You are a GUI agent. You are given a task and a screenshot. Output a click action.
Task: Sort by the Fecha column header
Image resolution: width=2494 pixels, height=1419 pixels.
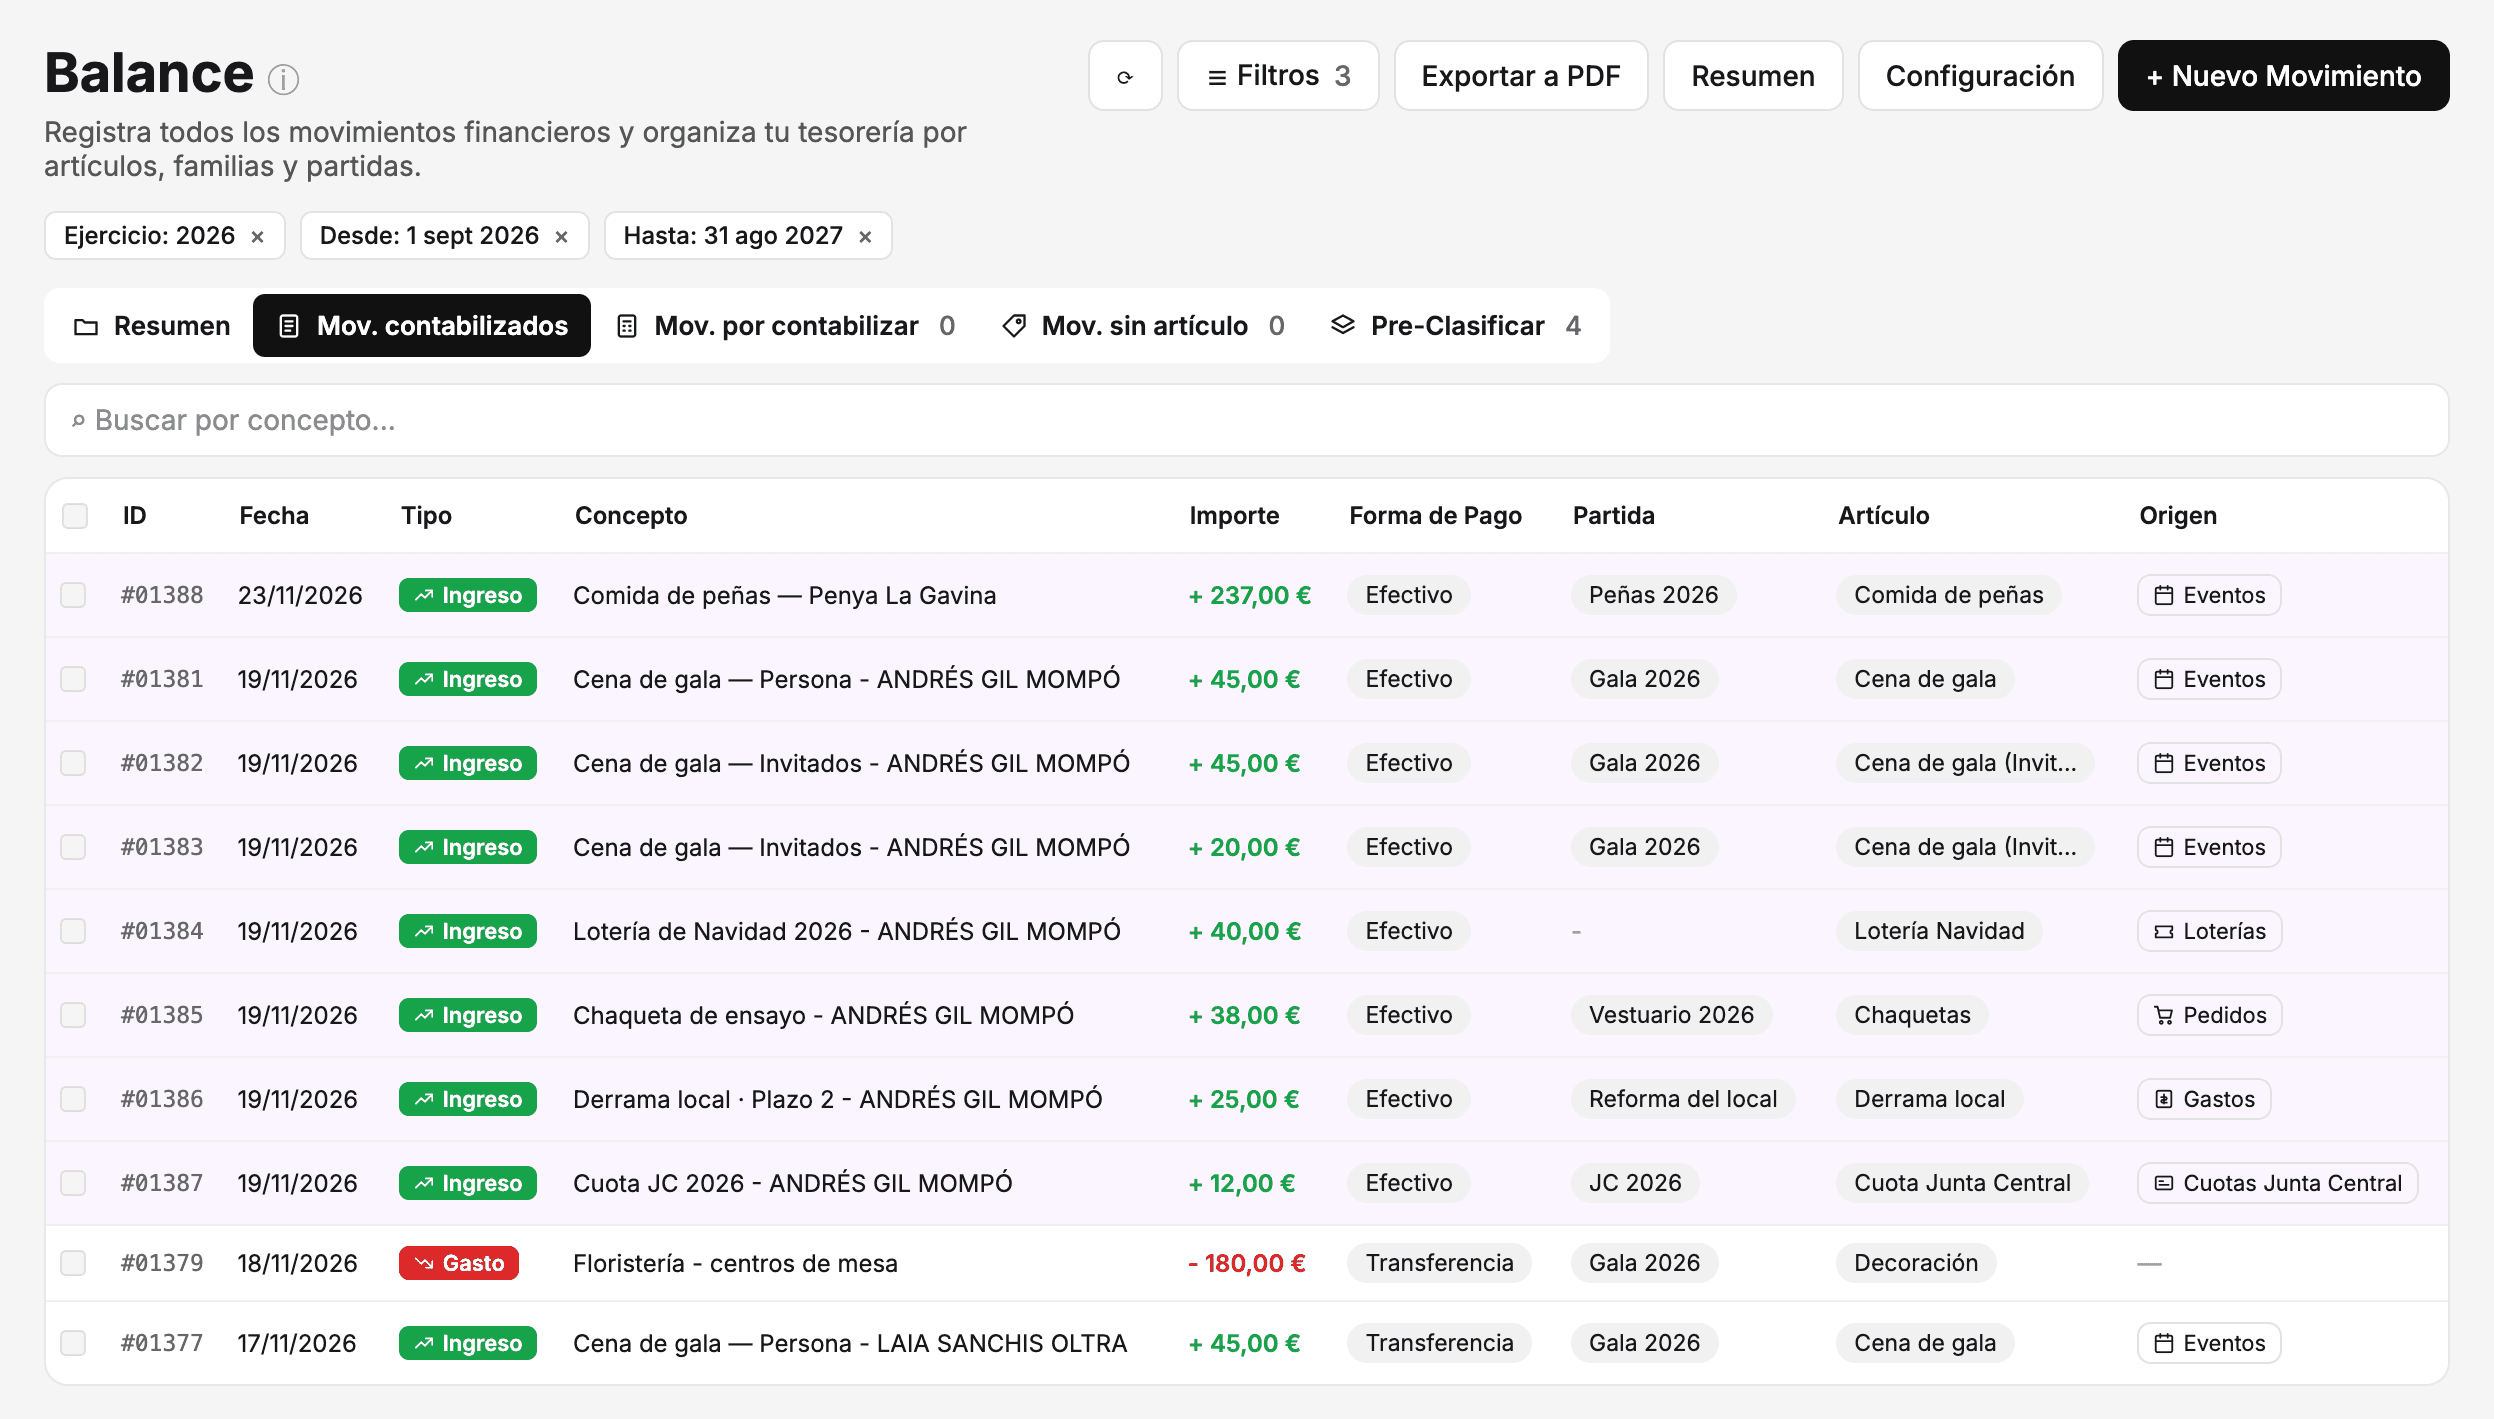click(x=274, y=516)
